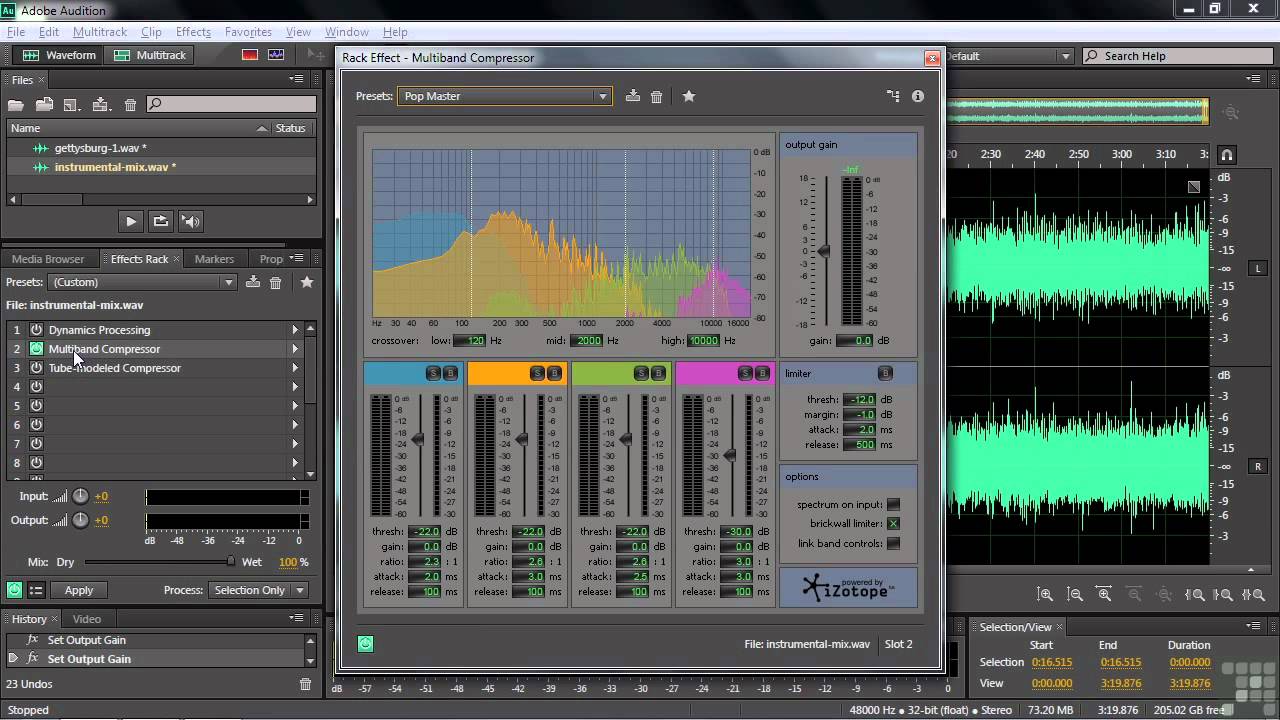Image resolution: width=1280 pixels, height=720 pixels.
Task: Click output gain slider handle
Action: click(824, 251)
